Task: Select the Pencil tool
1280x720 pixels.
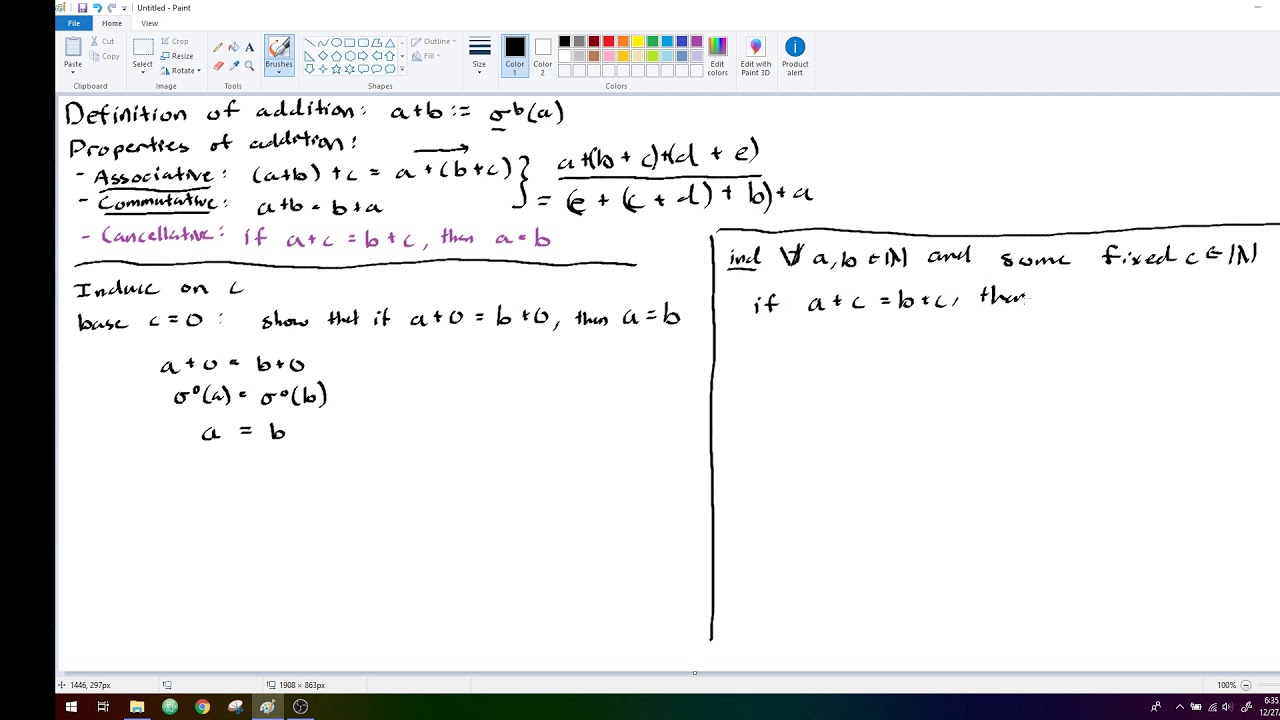Action: [x=218, y=47]
